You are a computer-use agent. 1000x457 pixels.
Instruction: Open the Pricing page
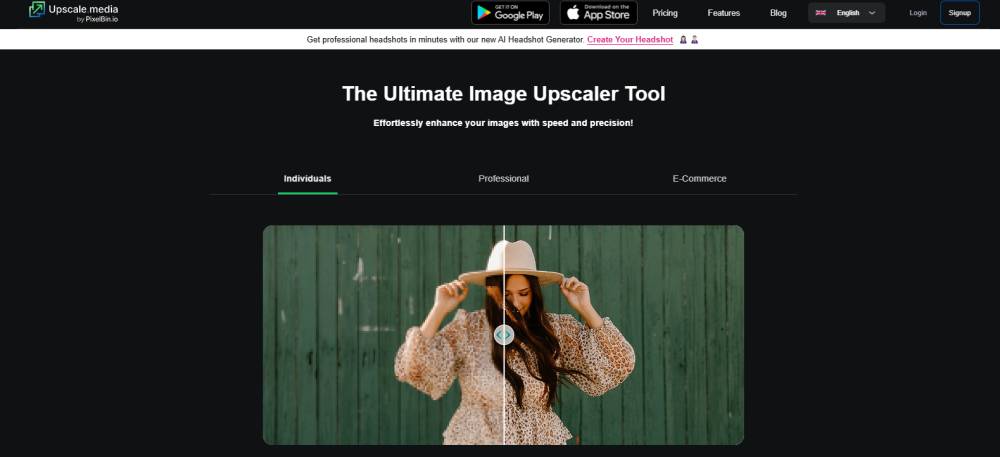(665, 13)
